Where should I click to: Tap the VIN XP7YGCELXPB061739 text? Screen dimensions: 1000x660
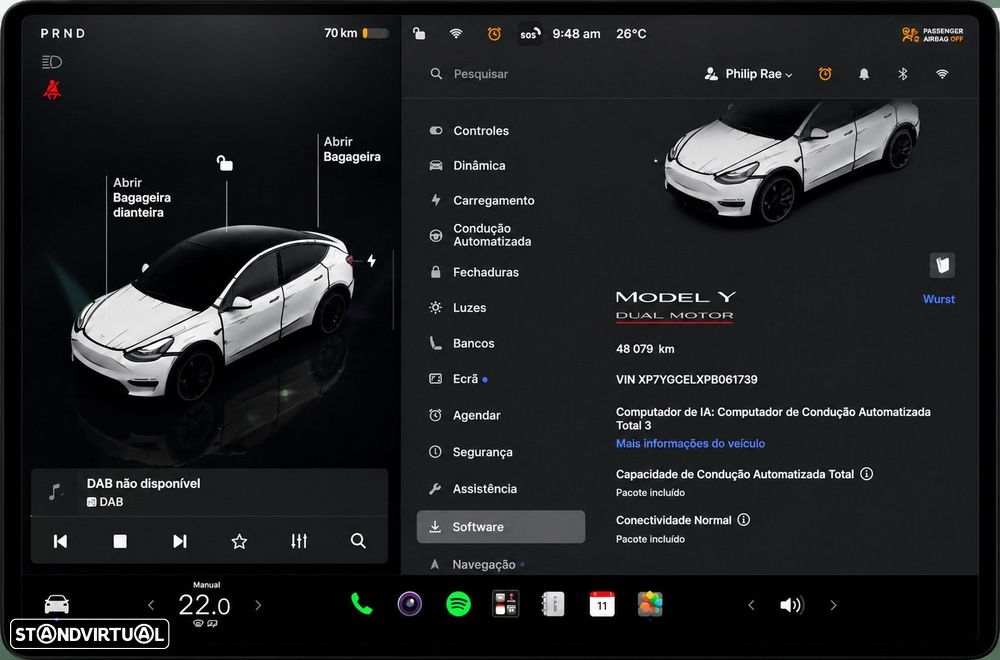click(686, 379)
